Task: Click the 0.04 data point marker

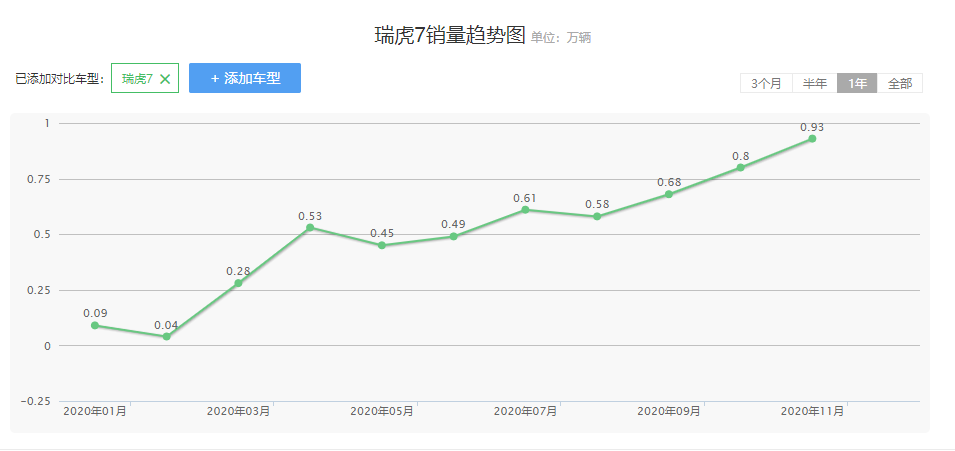Action: (167, 336)
